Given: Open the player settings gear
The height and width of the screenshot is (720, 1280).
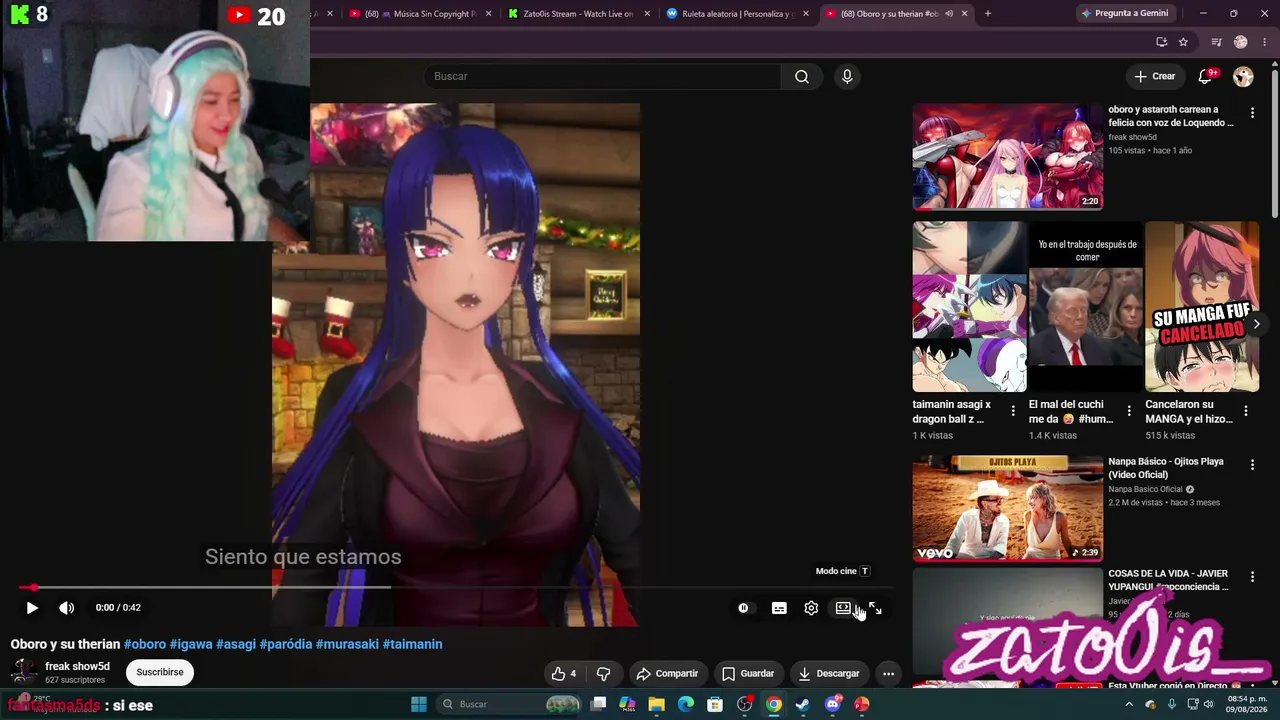Looking at the screenshot, I should click(x=811, y=608).
